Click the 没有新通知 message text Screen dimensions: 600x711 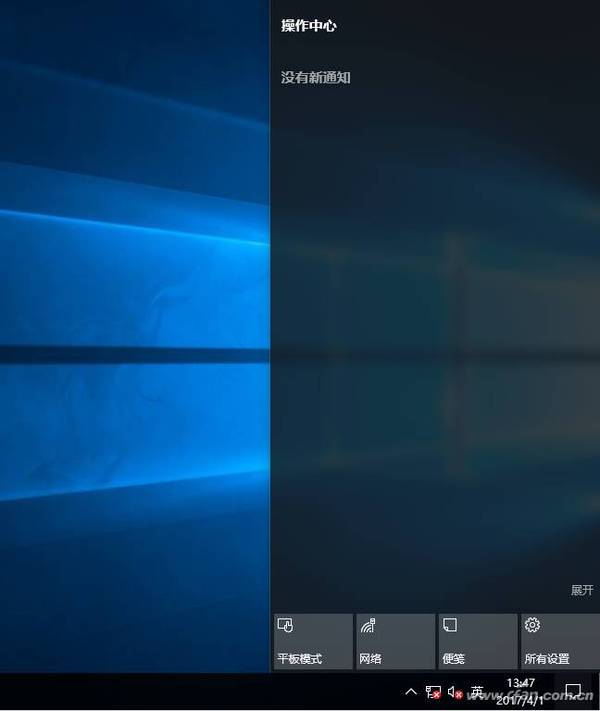[316, 77]
